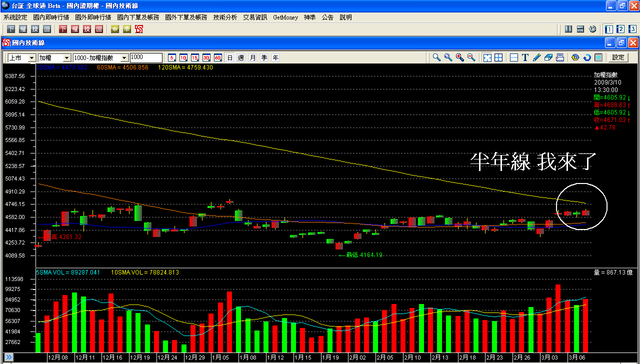Click the first red 下 toolbar icon
The width and height of the screenshot is (640, 364).
[x=63, y=29]
